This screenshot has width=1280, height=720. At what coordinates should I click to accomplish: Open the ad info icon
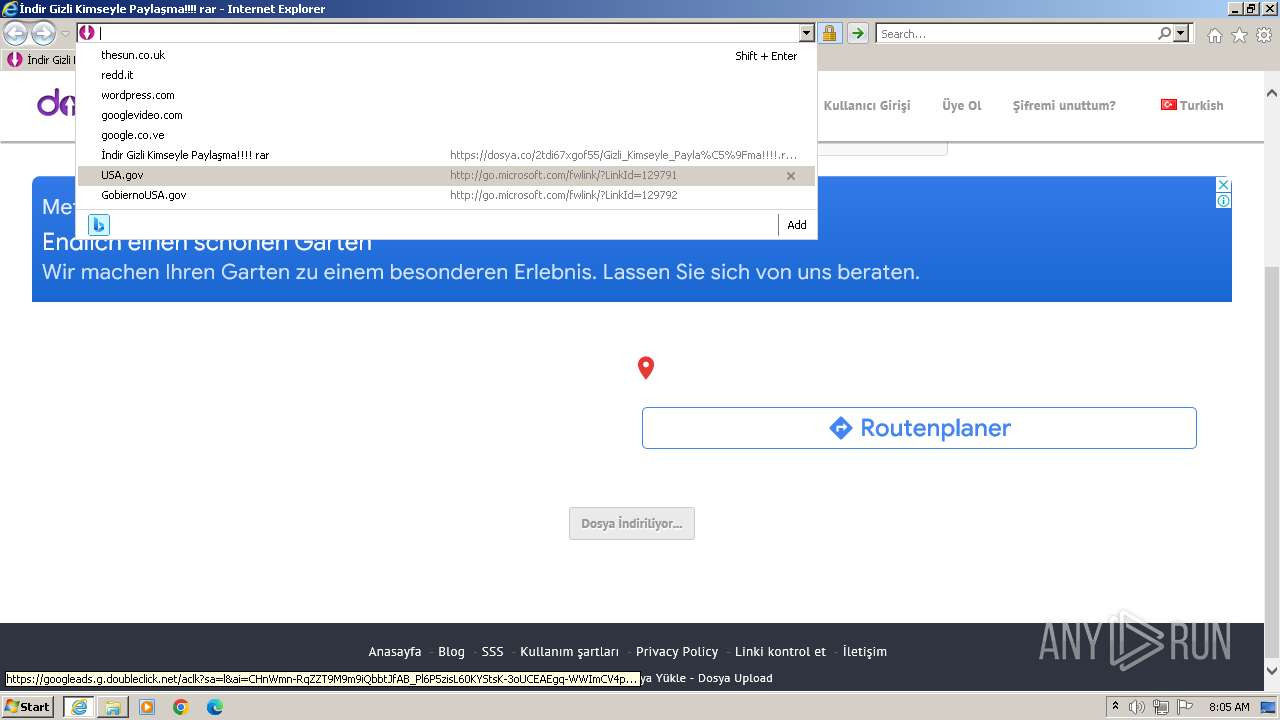click(x=1223, y=200)
